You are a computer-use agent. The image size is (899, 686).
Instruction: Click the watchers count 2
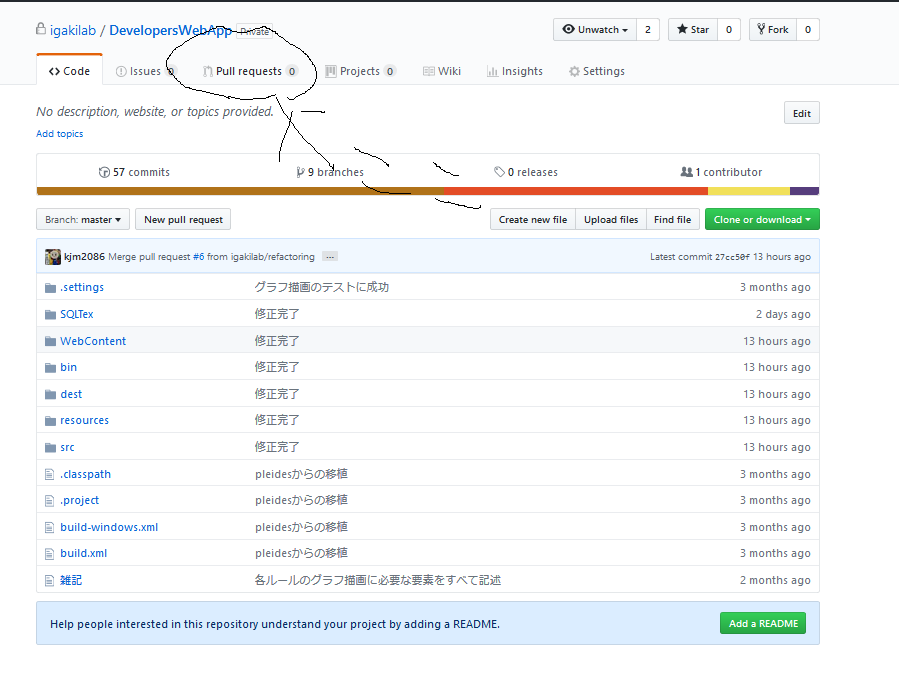648,30
